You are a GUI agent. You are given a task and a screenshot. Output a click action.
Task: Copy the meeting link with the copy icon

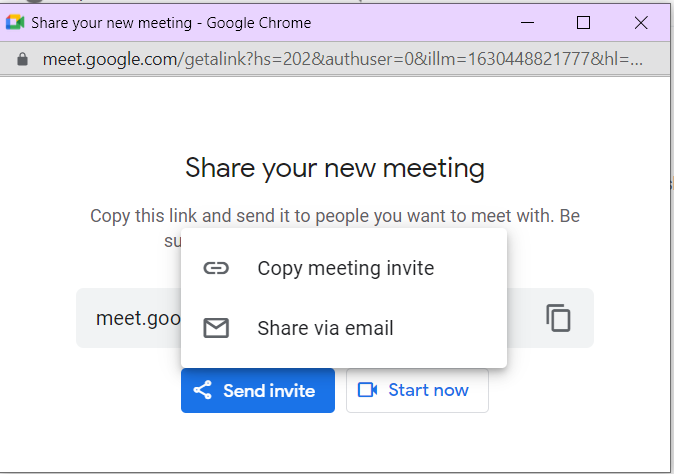(558, 318)
